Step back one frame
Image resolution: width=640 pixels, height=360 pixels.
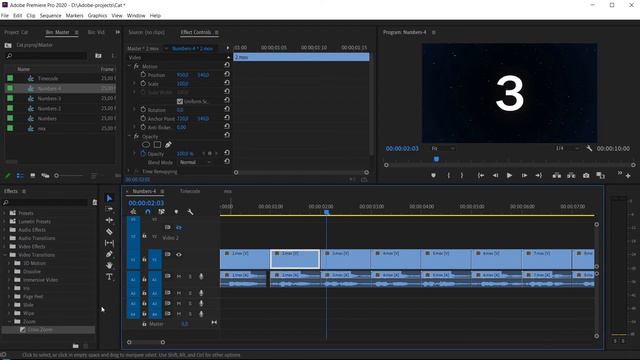tap(495, 176)
